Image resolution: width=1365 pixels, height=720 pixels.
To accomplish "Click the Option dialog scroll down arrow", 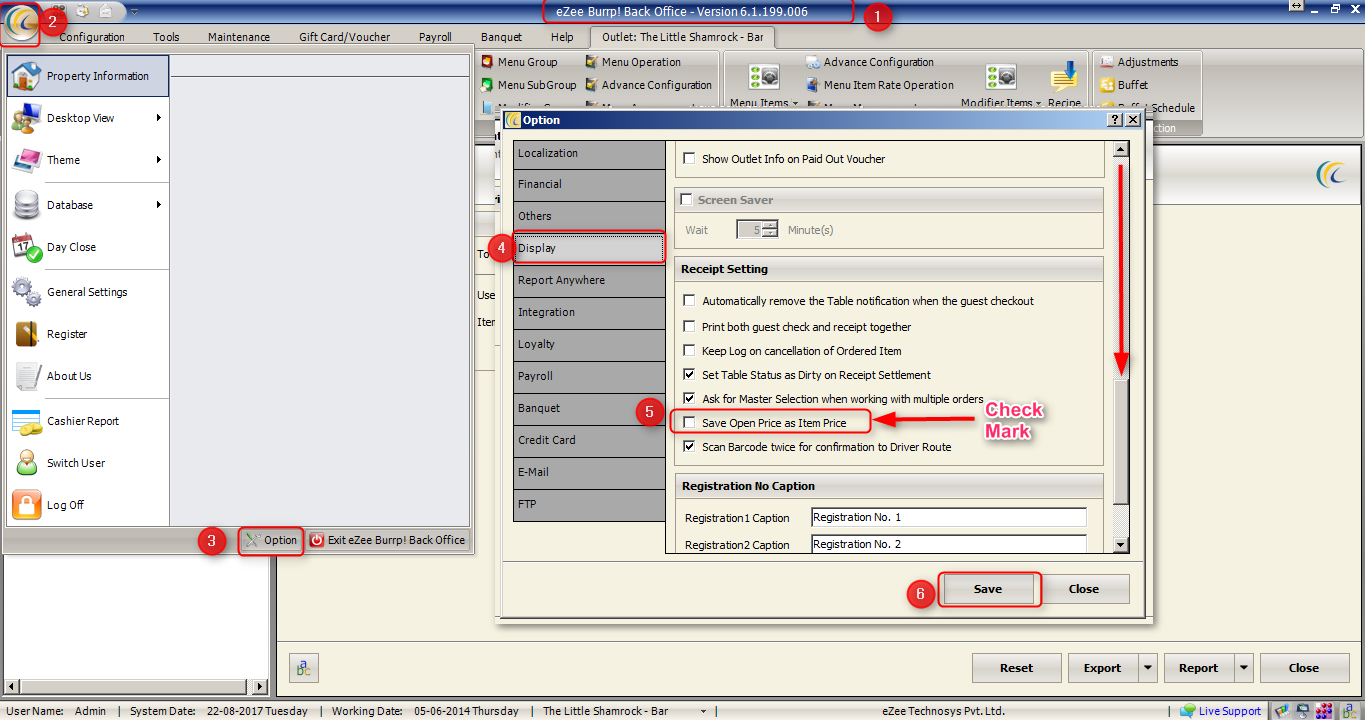I will pos(1121,545).
